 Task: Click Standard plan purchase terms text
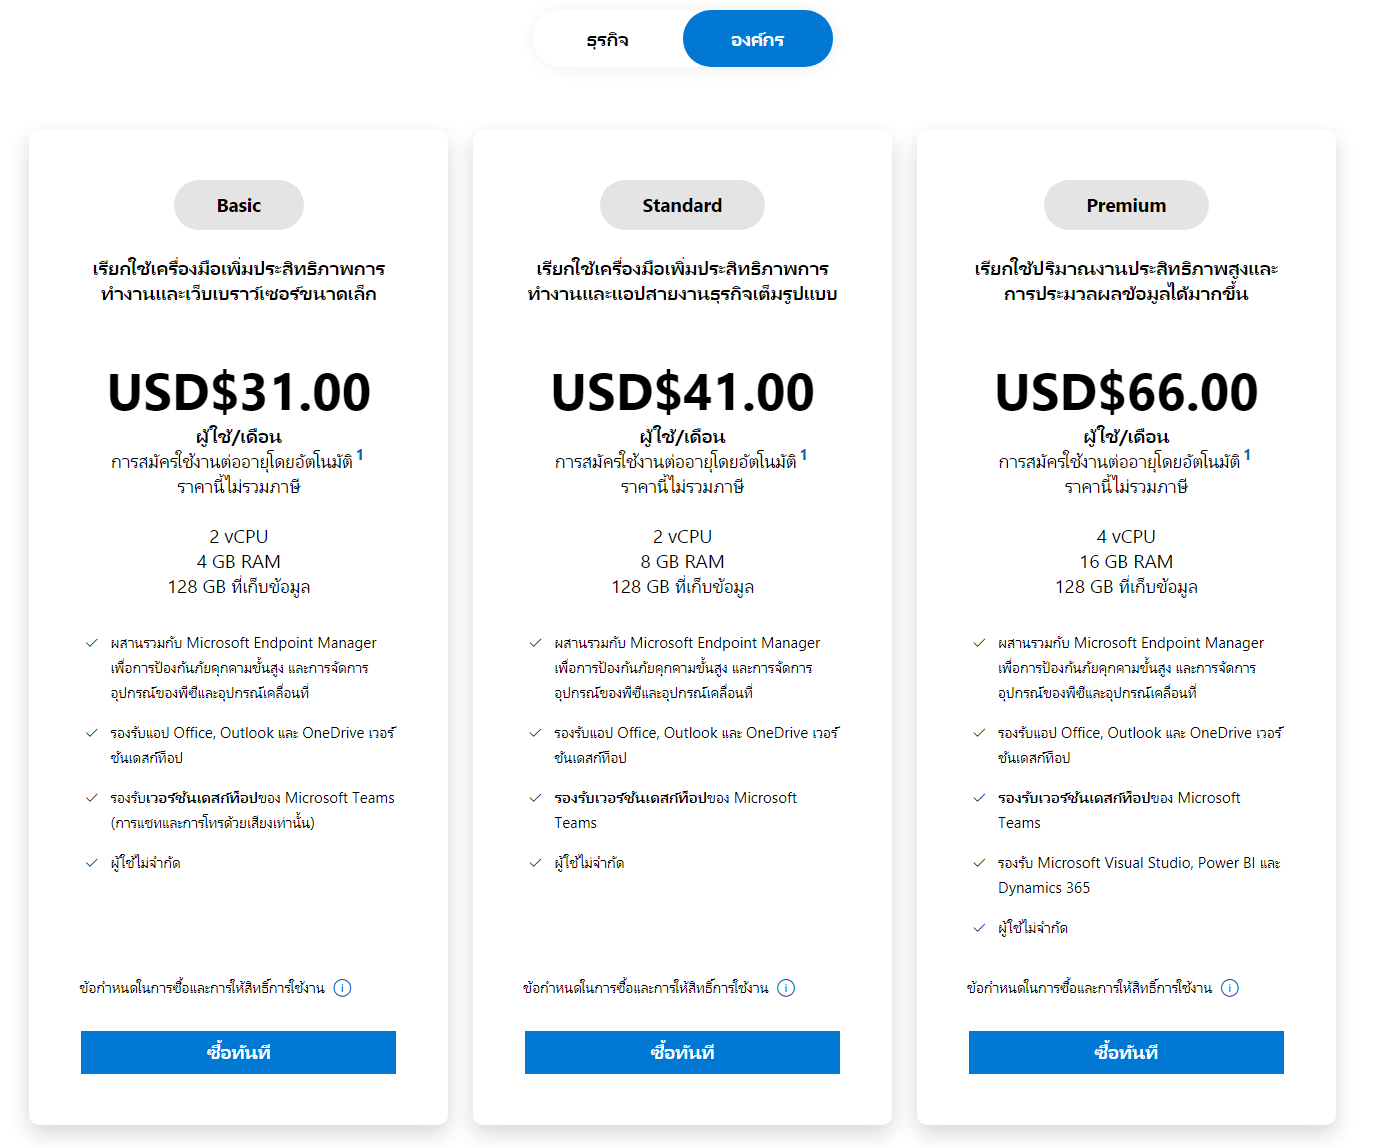[x=646, y=988]
